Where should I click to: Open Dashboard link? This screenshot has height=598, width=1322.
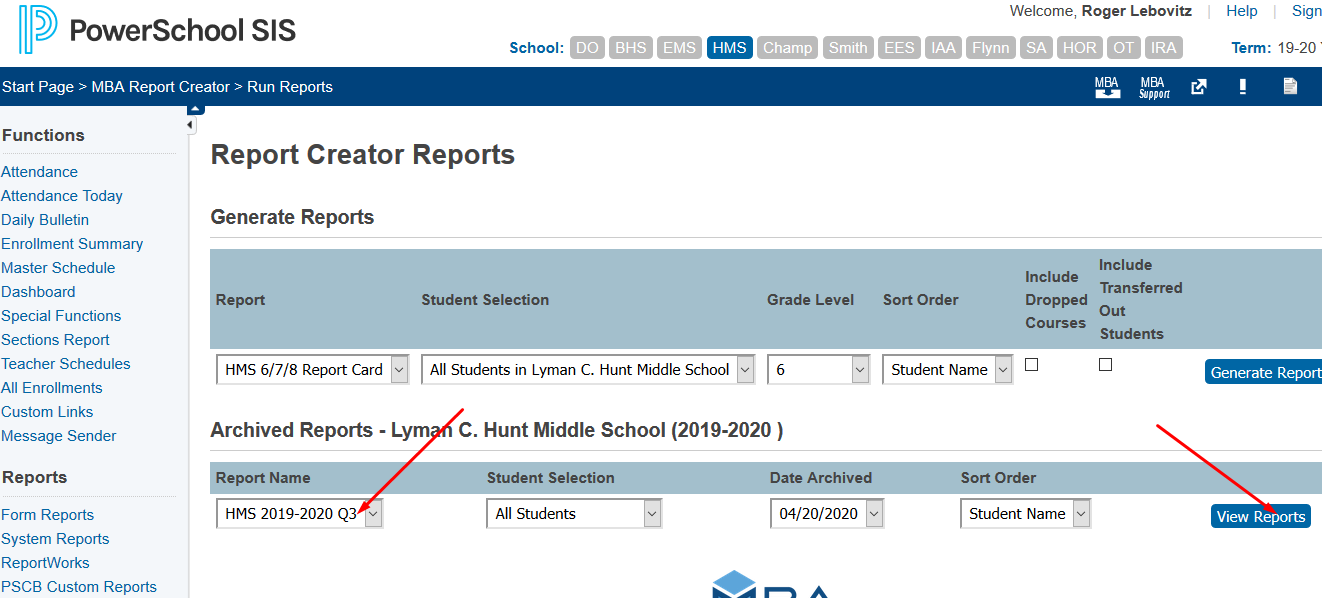point(38,292)
